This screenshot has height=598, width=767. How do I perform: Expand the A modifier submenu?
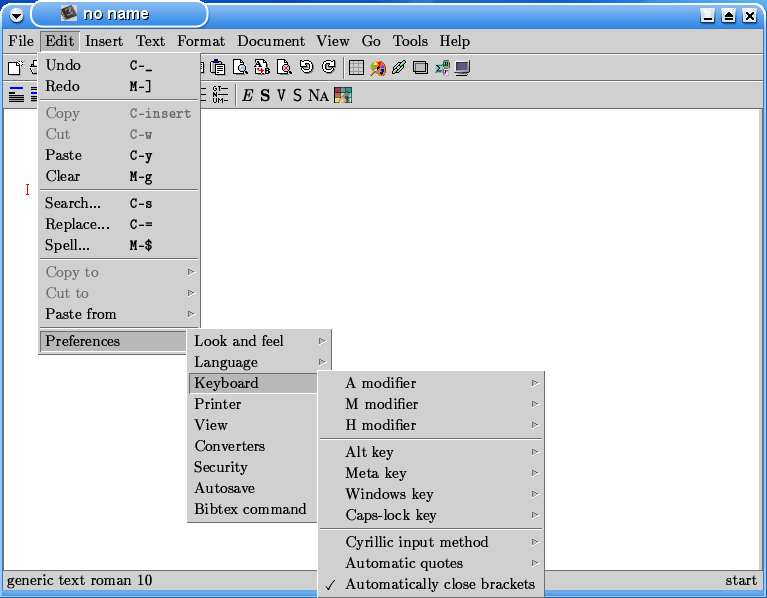tap(431, 383)
